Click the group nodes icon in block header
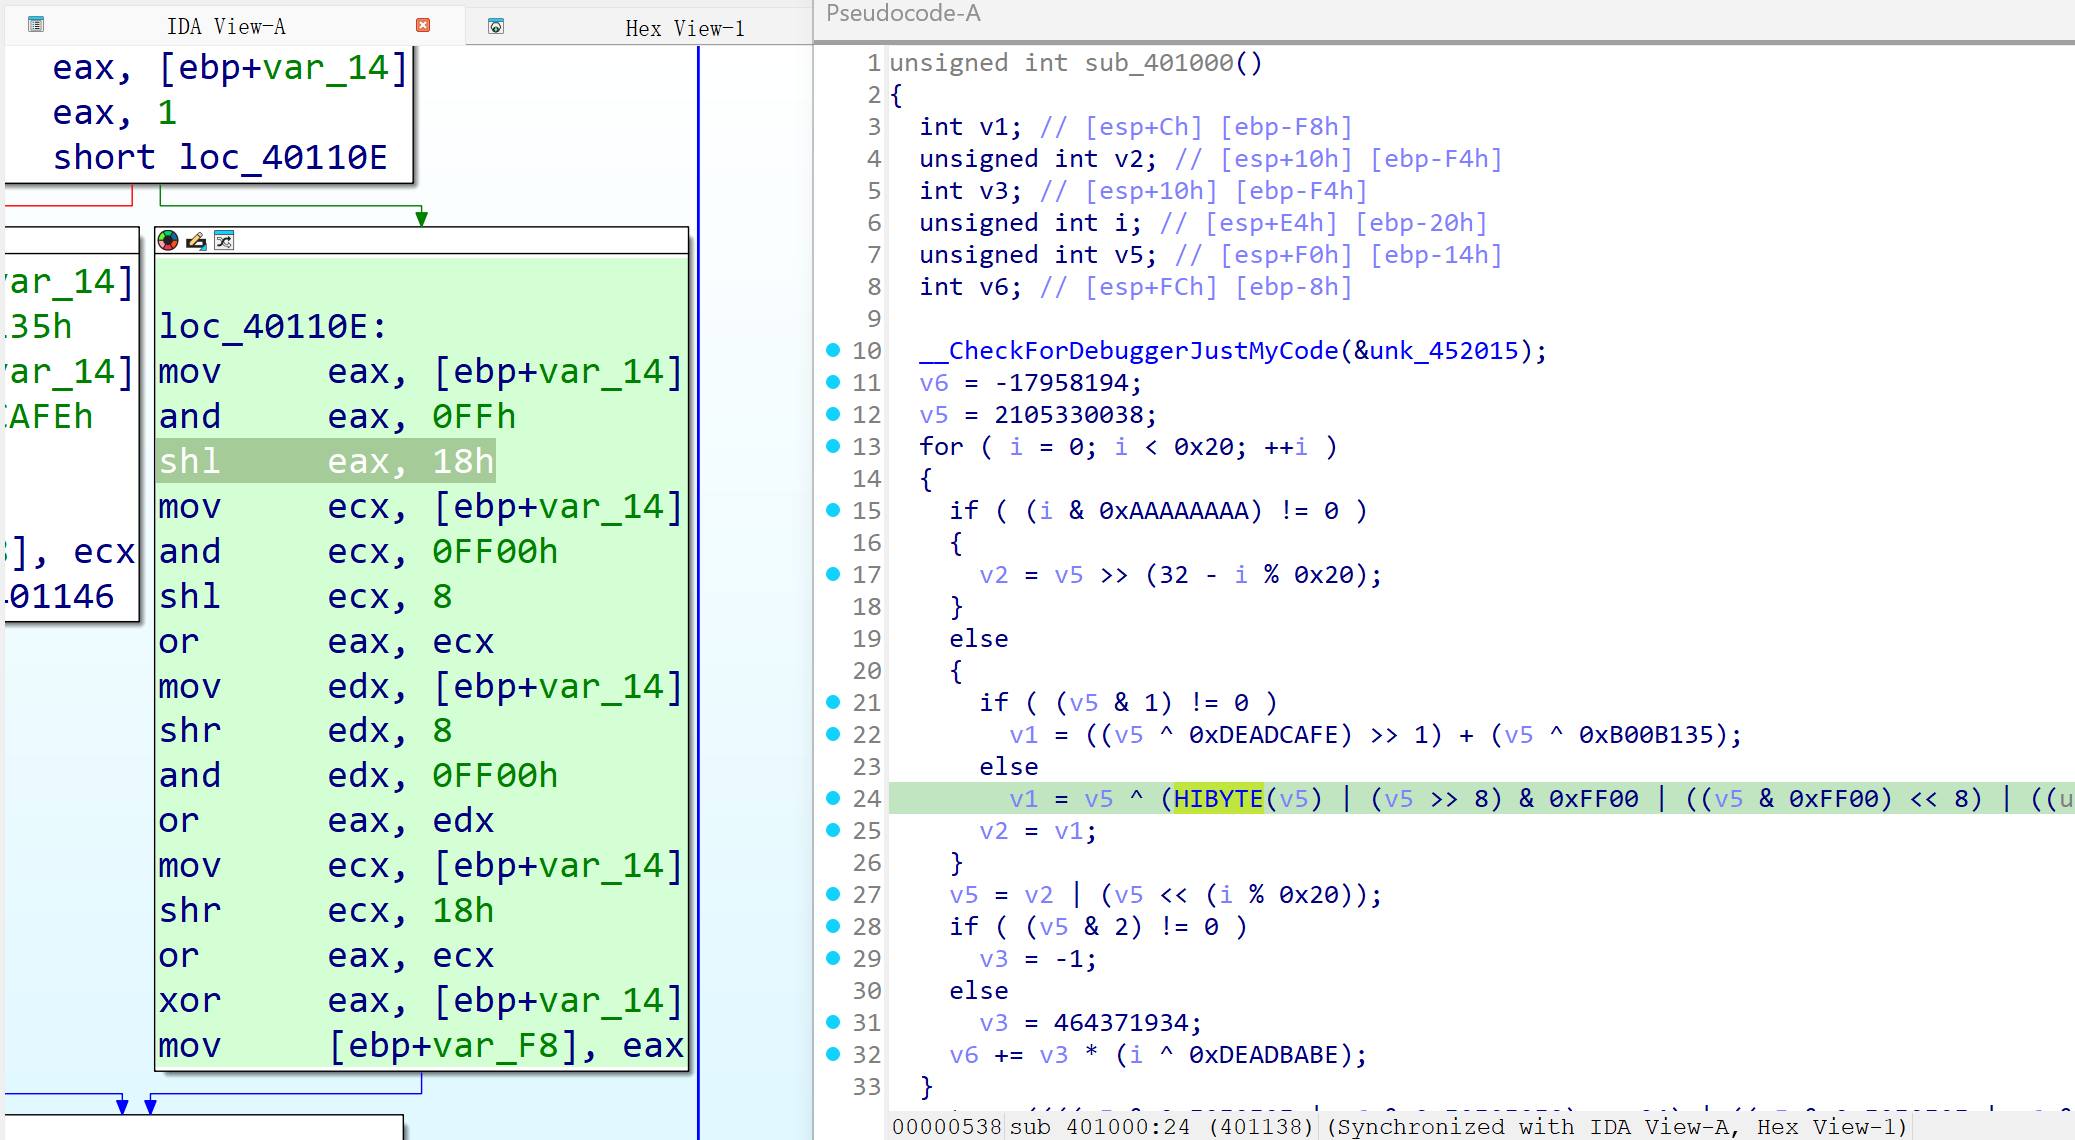 pos(224,241)
